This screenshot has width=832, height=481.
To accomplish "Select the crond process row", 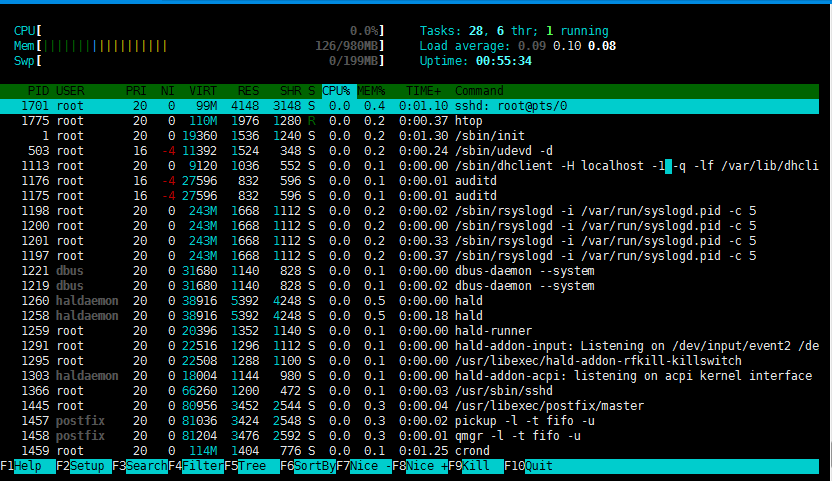I will click(x=409, y=451).
